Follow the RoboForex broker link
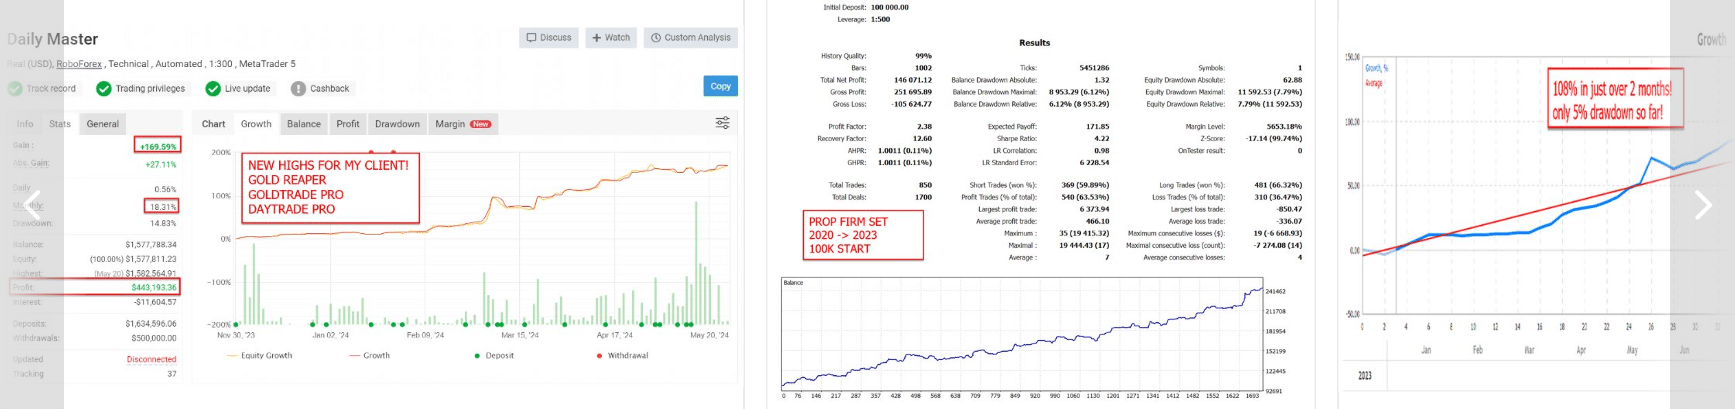The width and height of the screenshot is (1735, 409). [x=79, y=64]
